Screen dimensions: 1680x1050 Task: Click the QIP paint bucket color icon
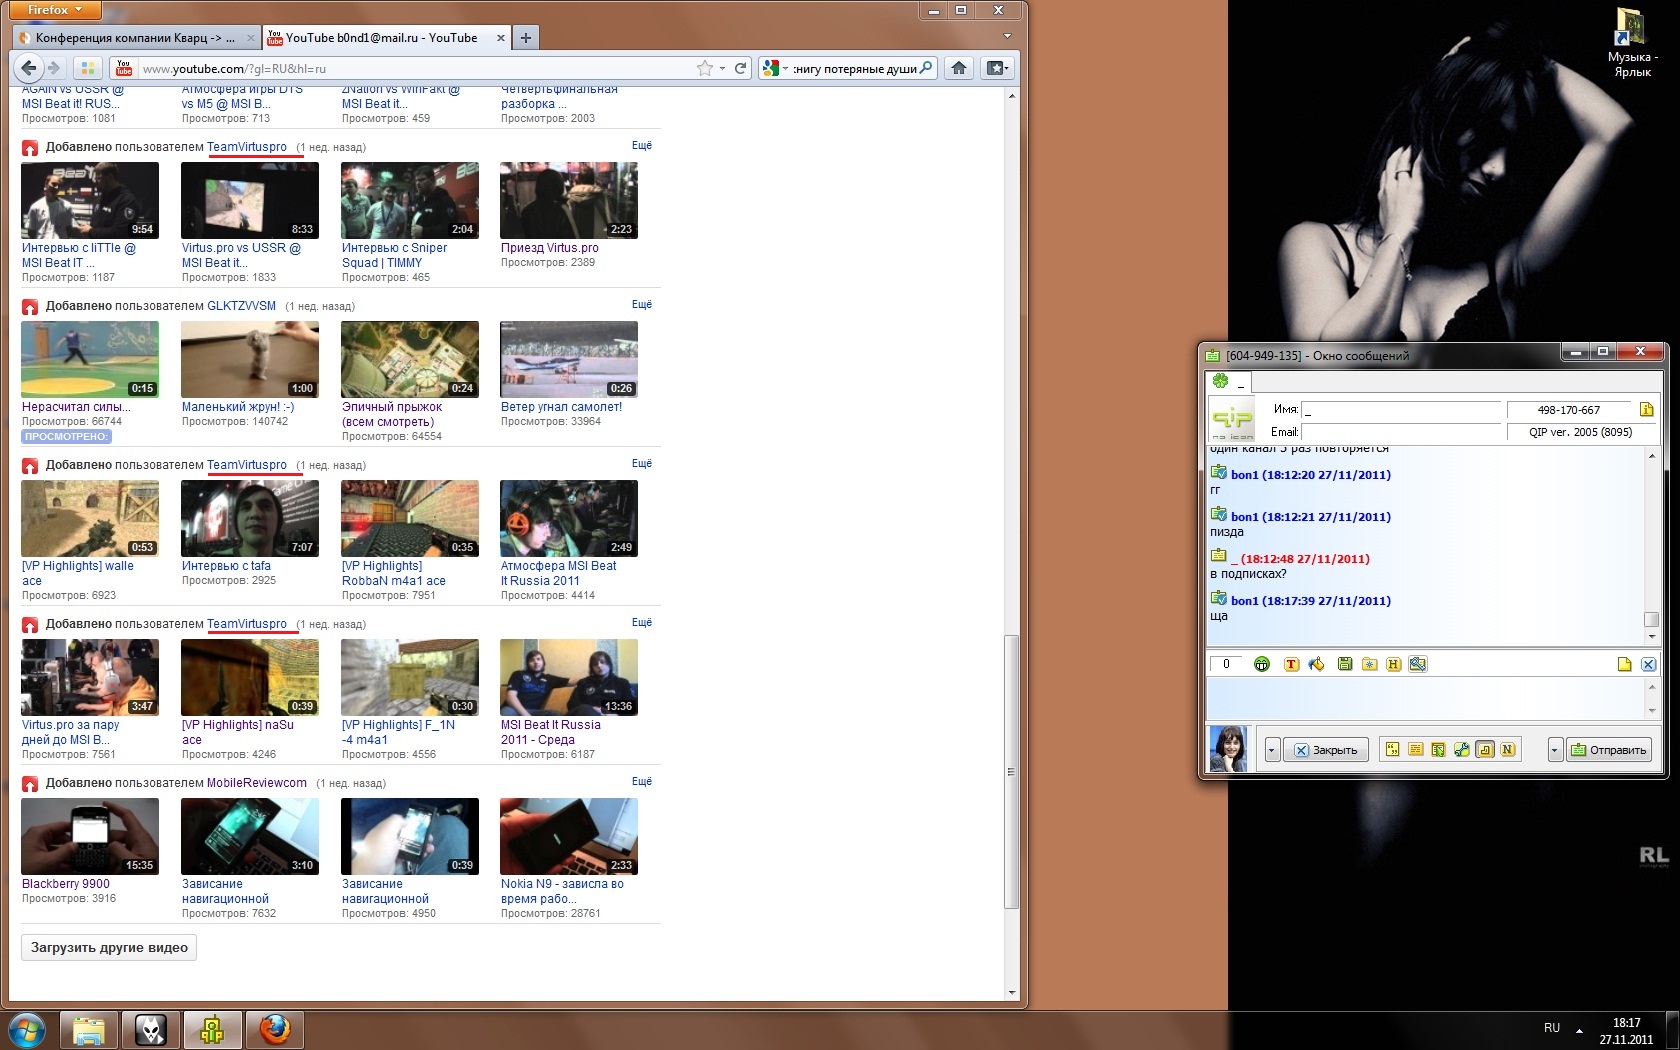[x=1316, y=664]
